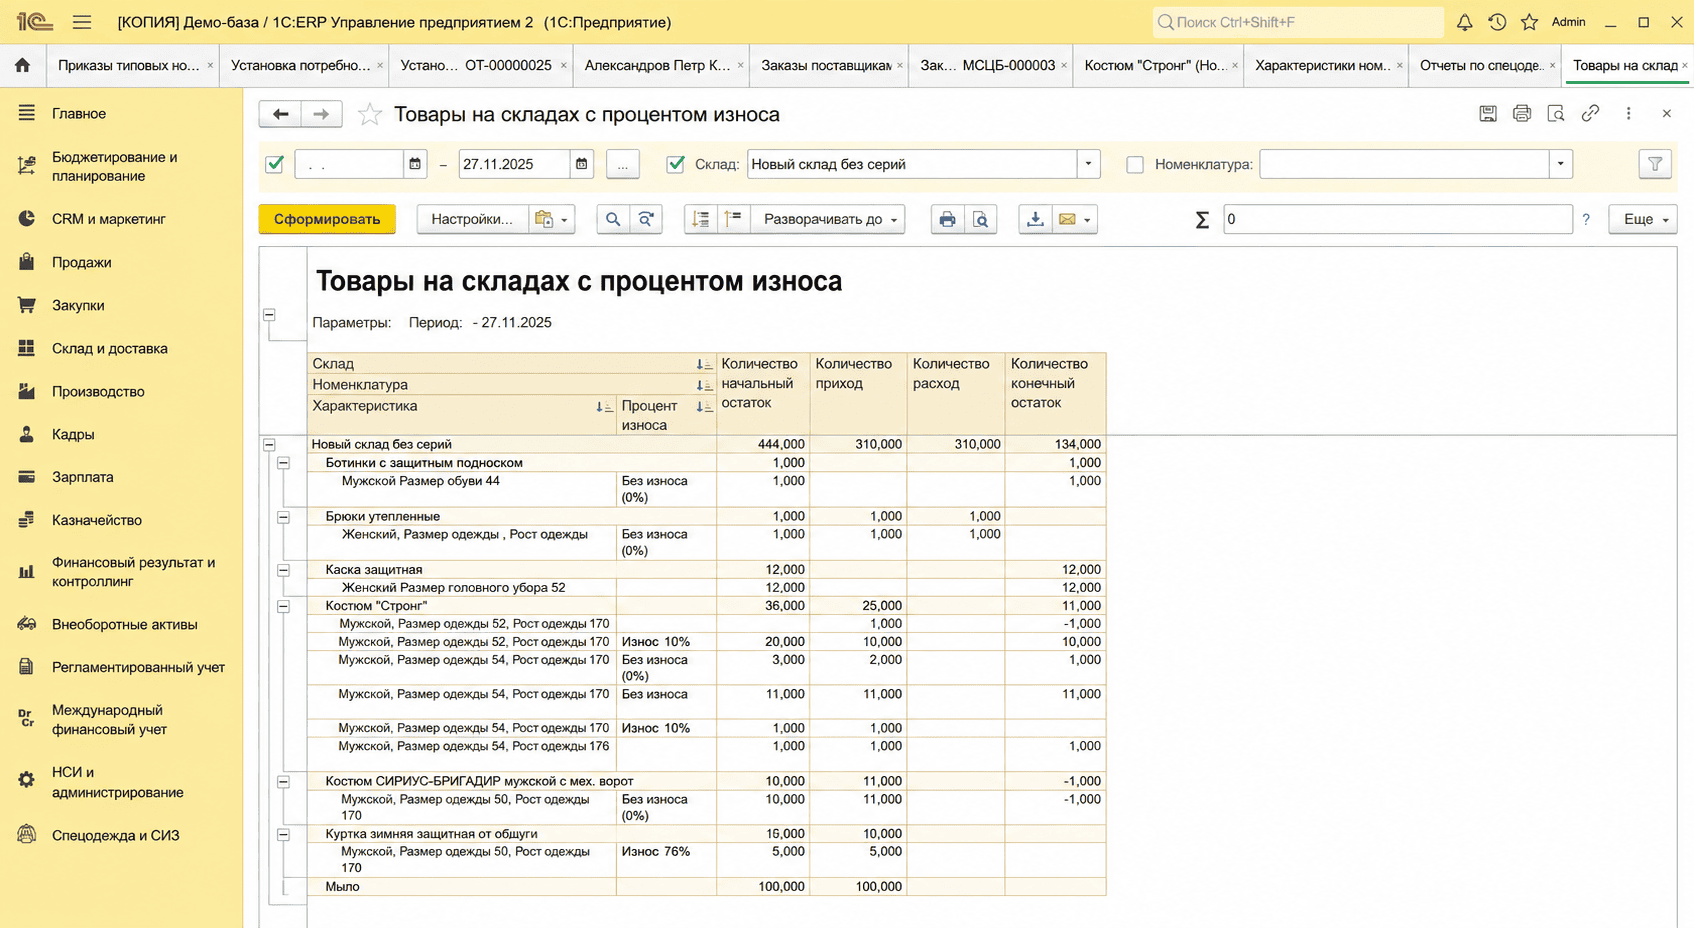Collapse the Каска защитная group
Image resolution: width=1694 pixels, height=928 pixels.
(284, 570)
